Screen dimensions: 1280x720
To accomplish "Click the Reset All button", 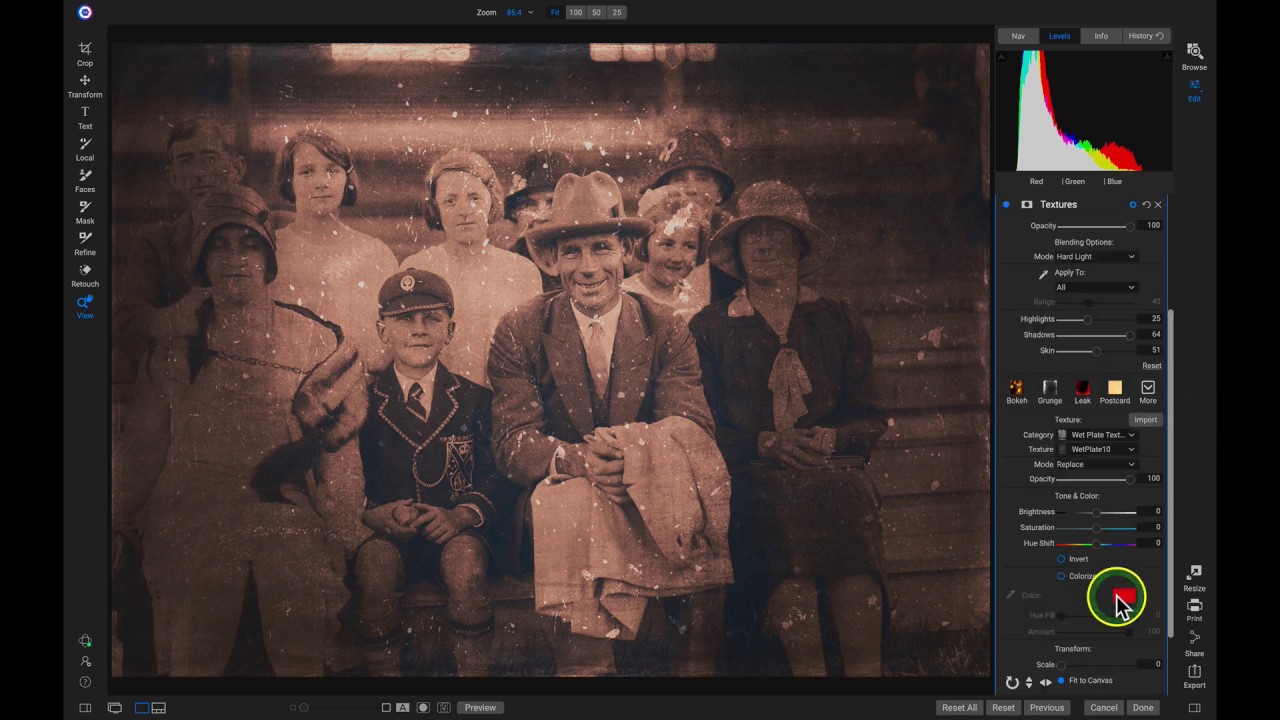I will [959, 707].
